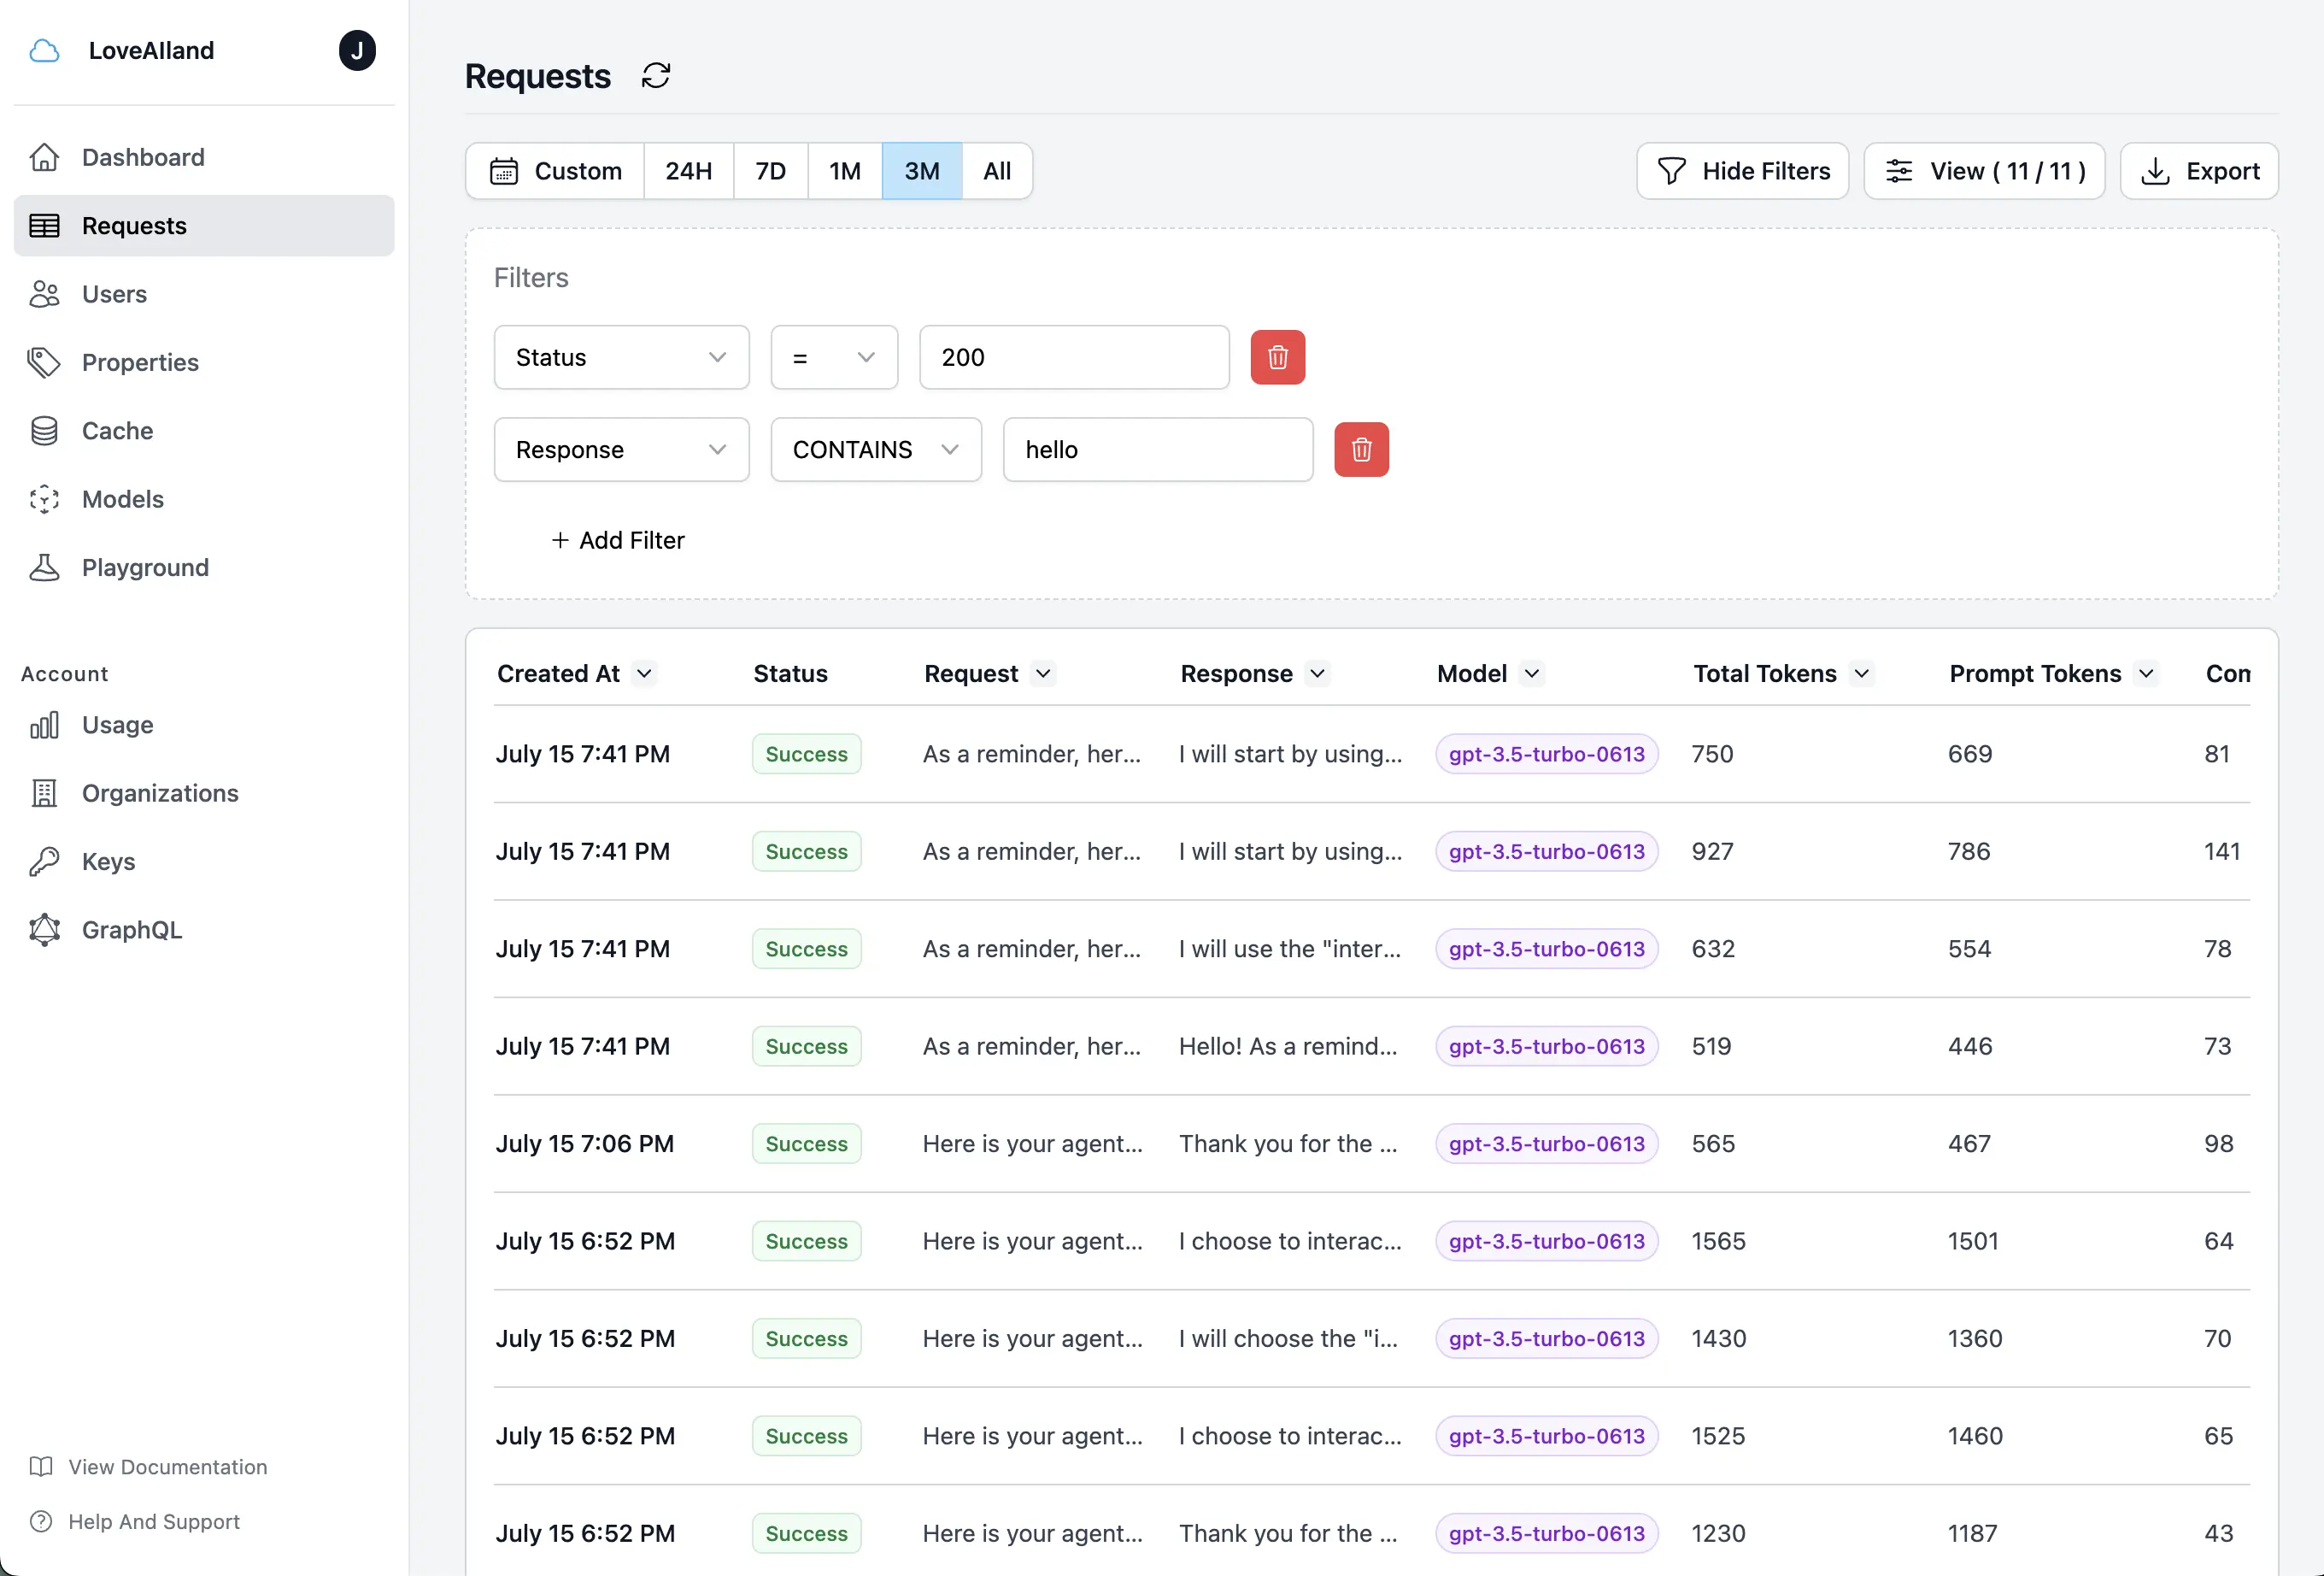2324x1576 pixels.
Task: Open the View column selector
Action: [x=1984, y=170]
